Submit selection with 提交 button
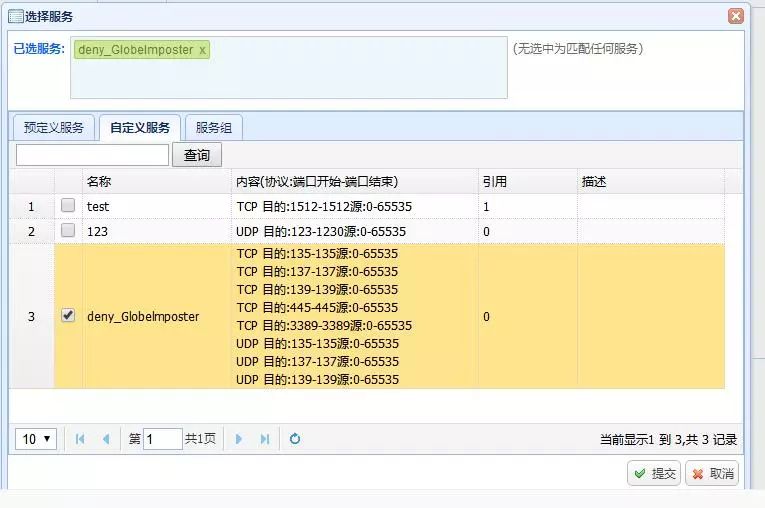This screenshot has height=508, width=765. pyautogui.click(x=654, y=474)
